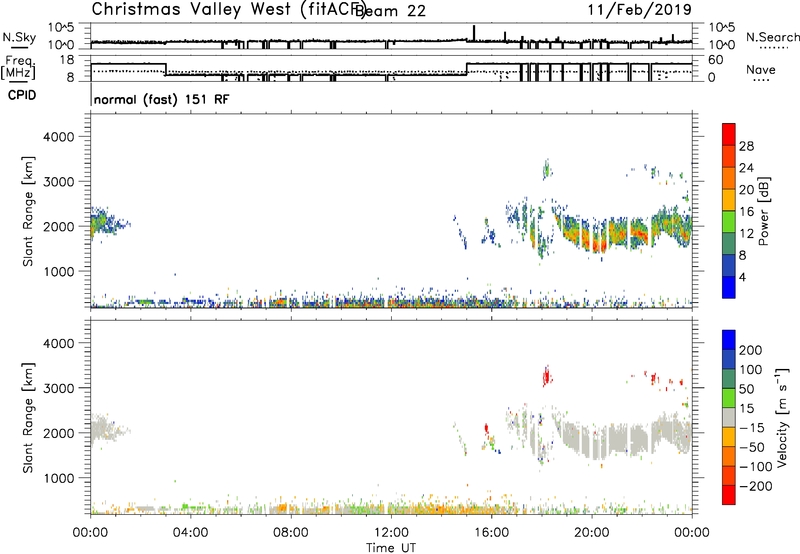Click the 'Velocity [m s-1]' colorbar title
Image resolution: width=800 pixels, height=554 pixels.
click(x=782, y=417)
